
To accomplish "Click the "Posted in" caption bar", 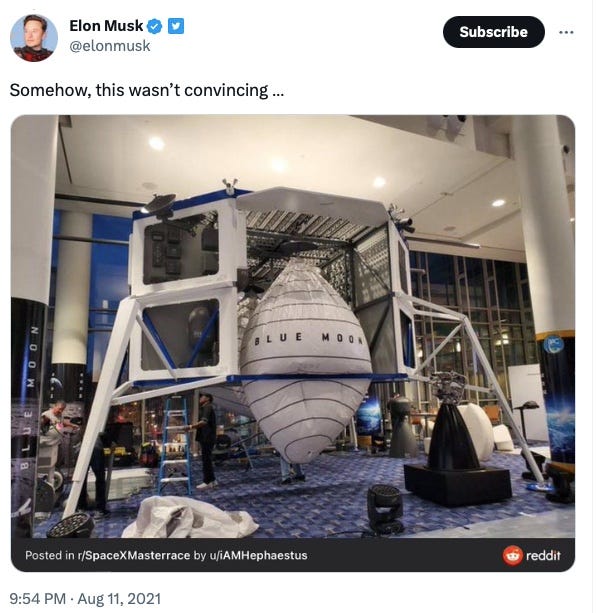I will coord(293,556).
